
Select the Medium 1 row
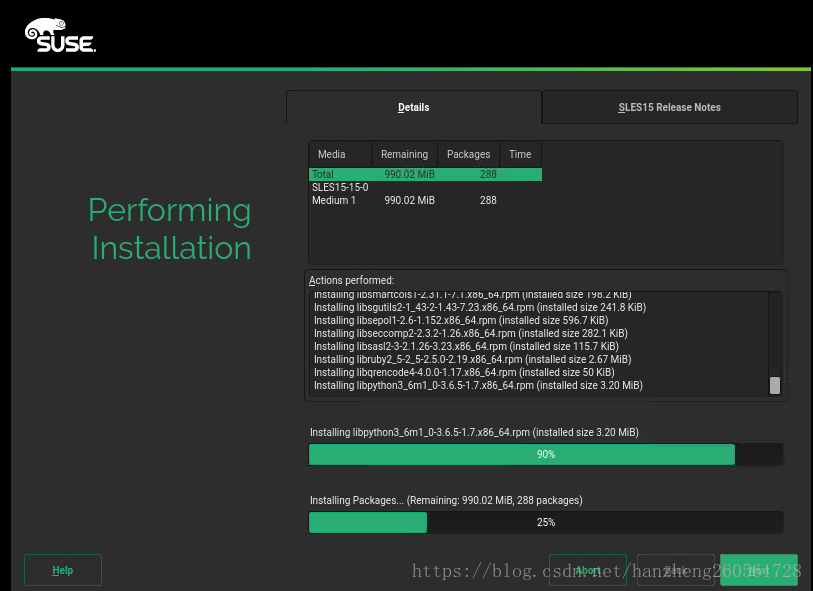click(x=425, y=200)
